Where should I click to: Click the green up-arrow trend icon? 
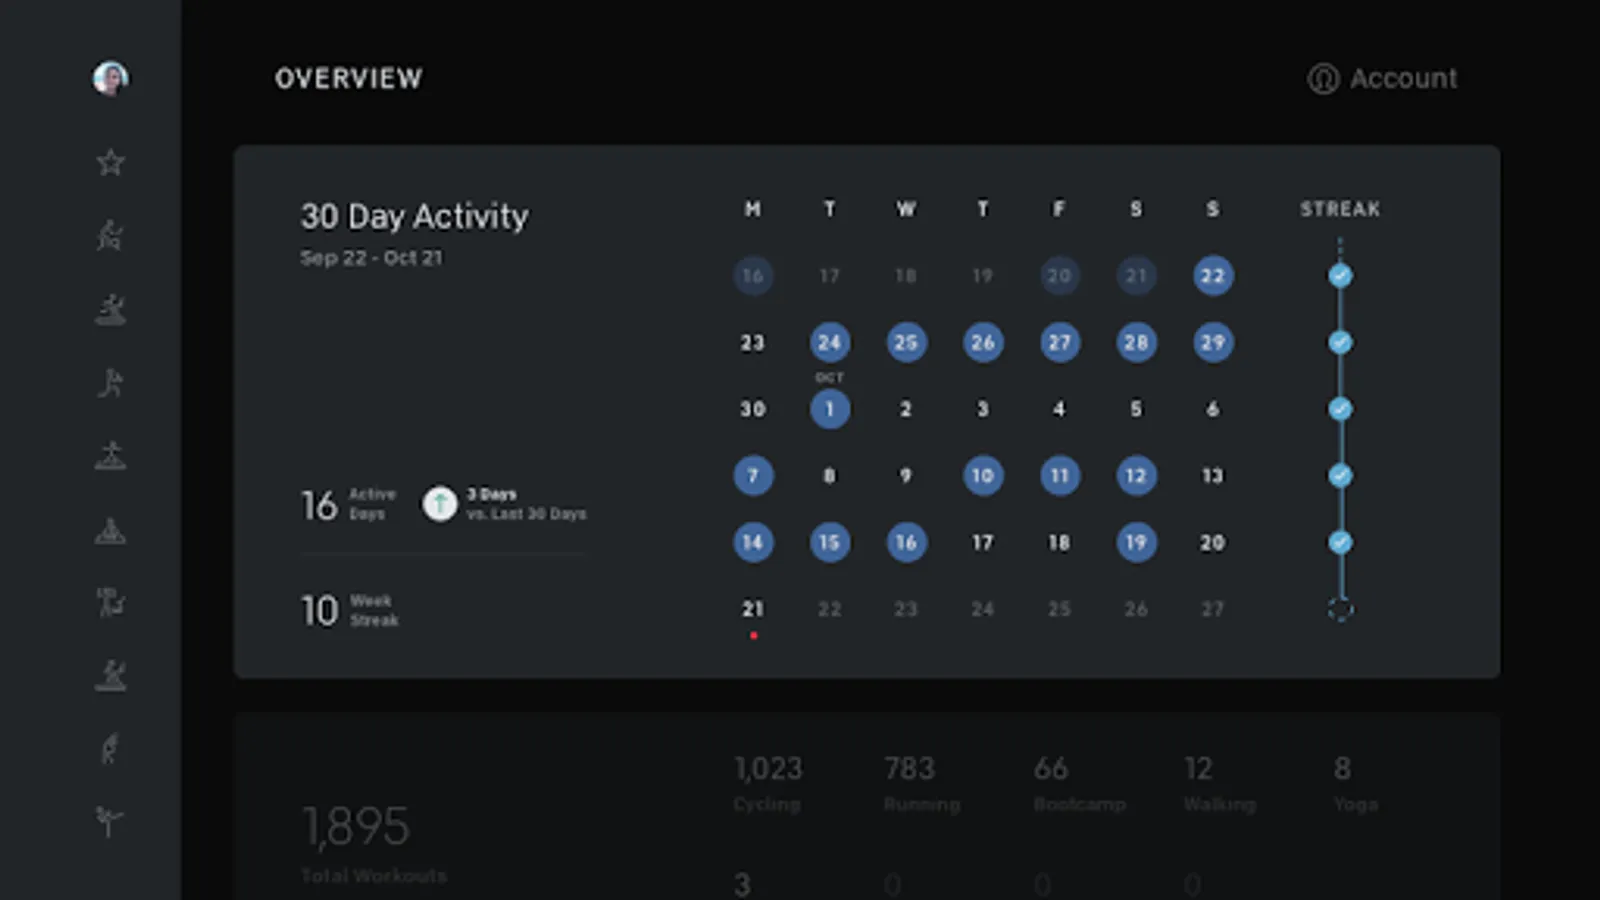pyautogui.click(x=440, y=504)
